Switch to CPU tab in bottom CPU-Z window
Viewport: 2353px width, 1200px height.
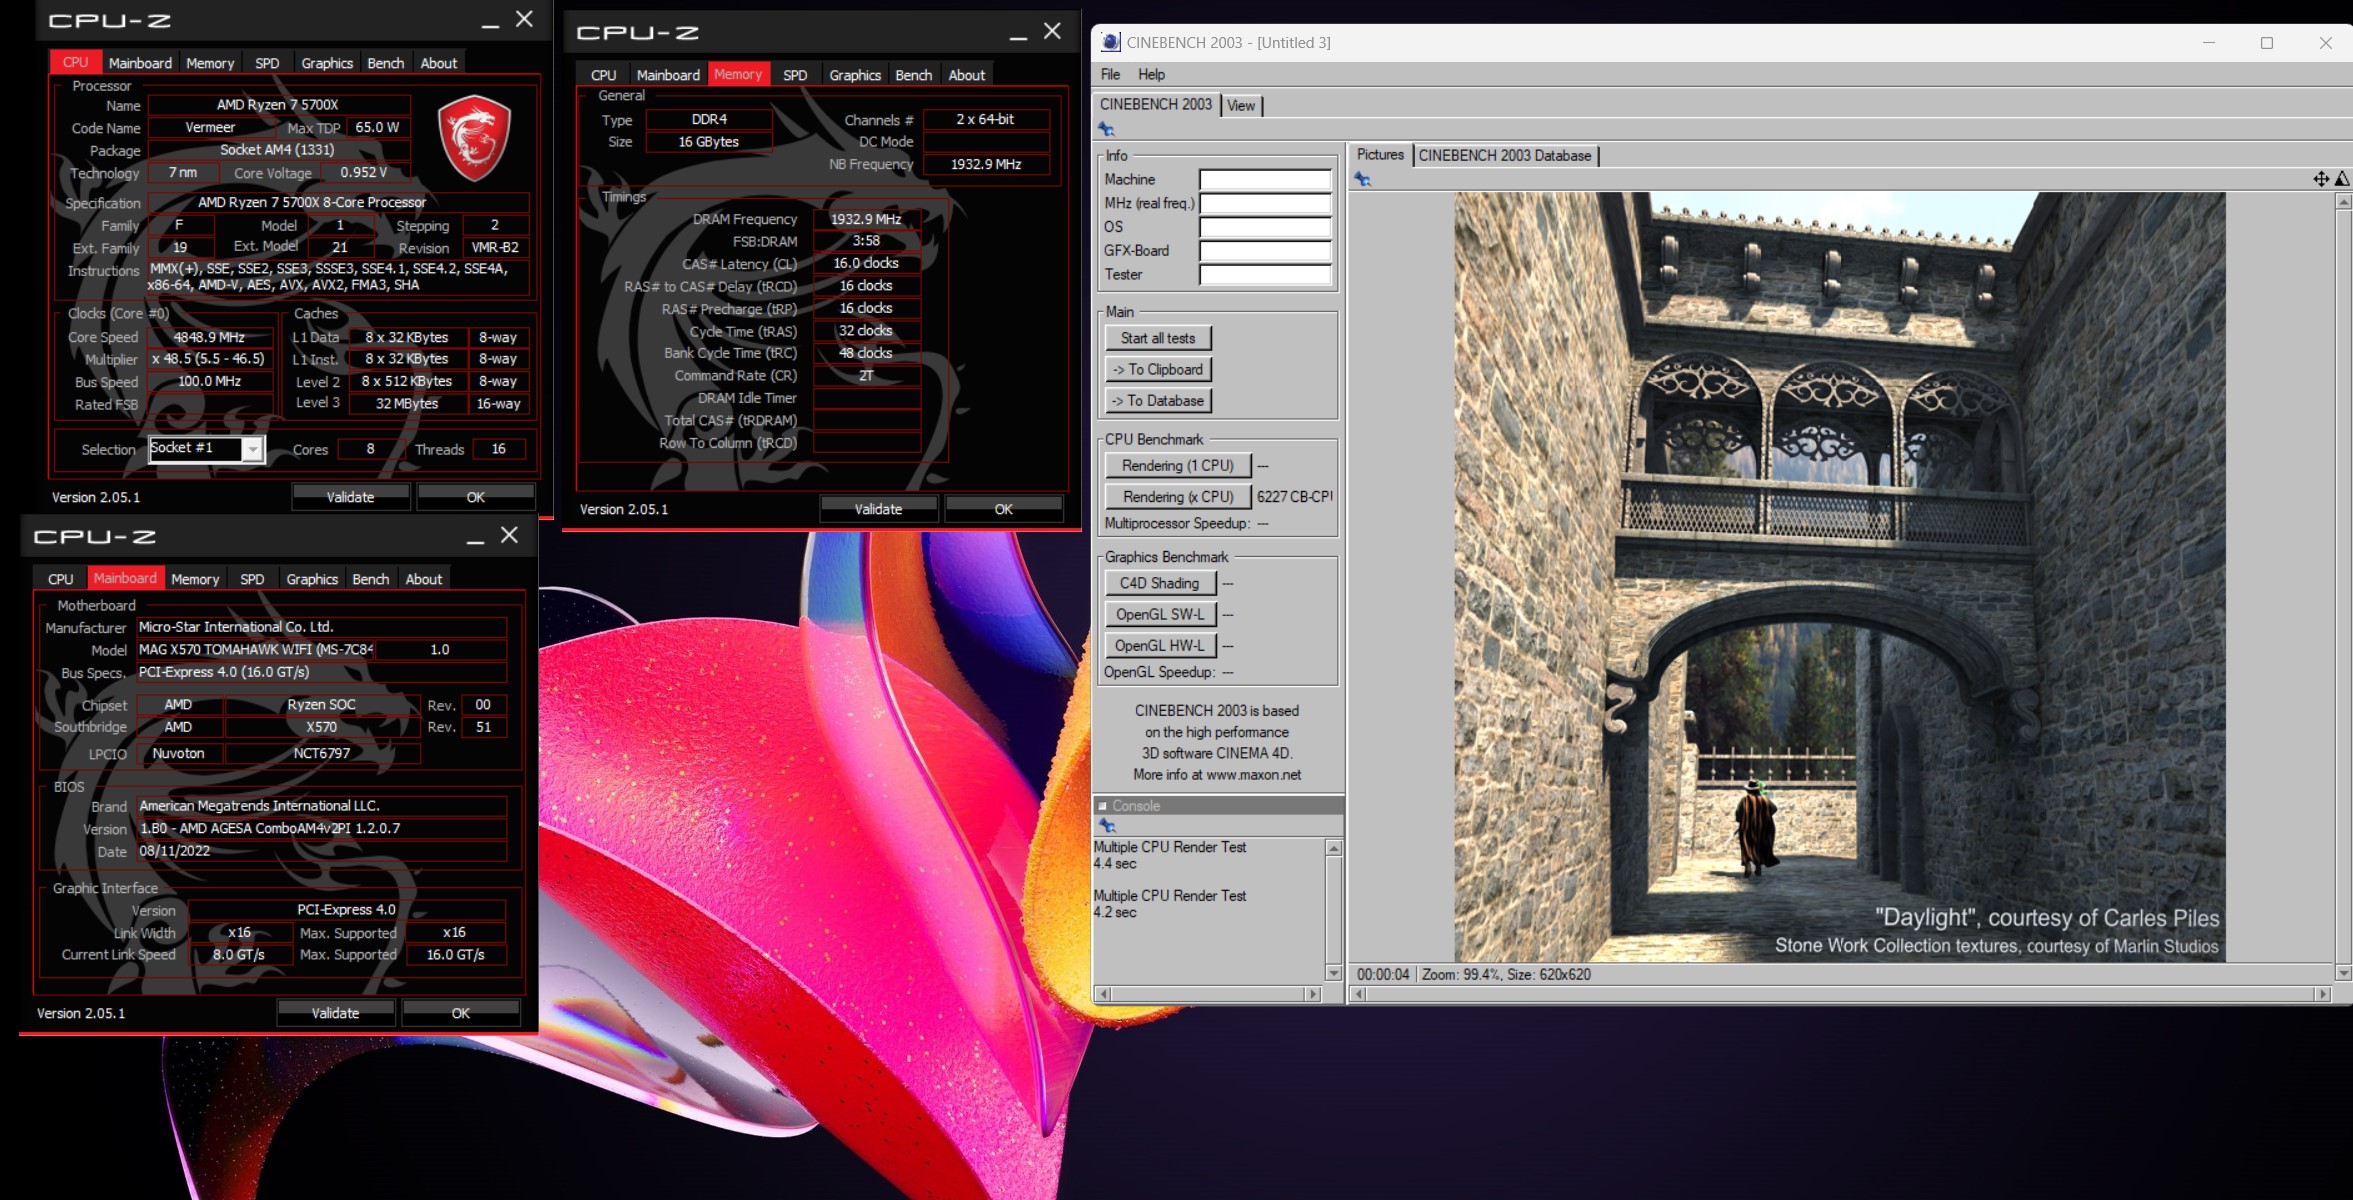click(x=61, y=579)
